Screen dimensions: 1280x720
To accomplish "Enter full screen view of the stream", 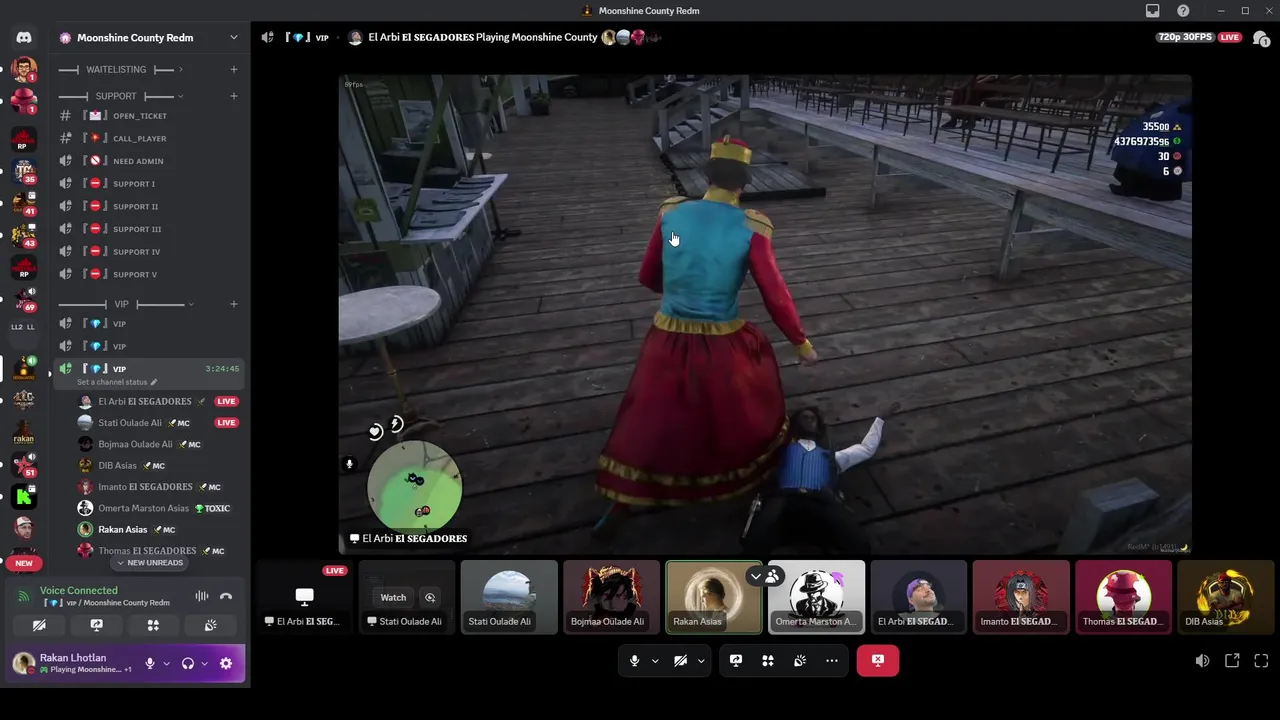I will click(x=1261, y=661).
